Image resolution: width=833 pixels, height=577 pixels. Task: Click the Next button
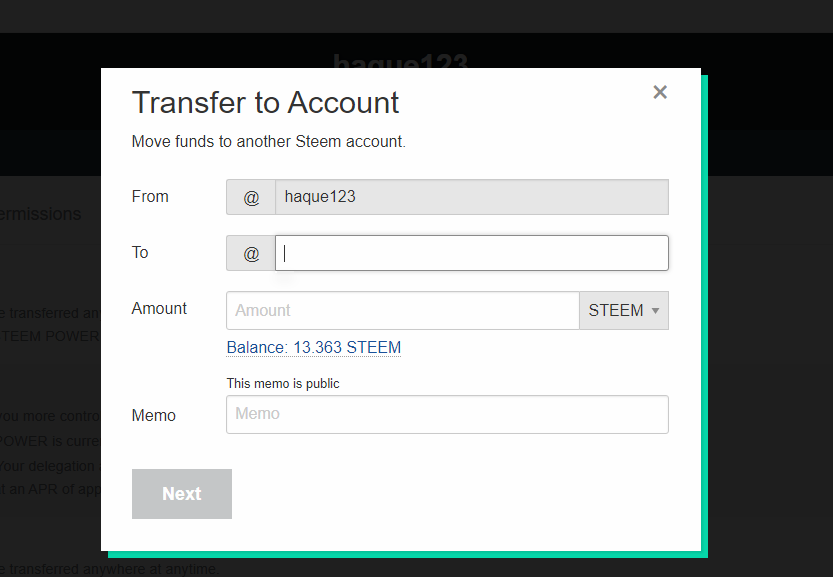click(182, 494)
